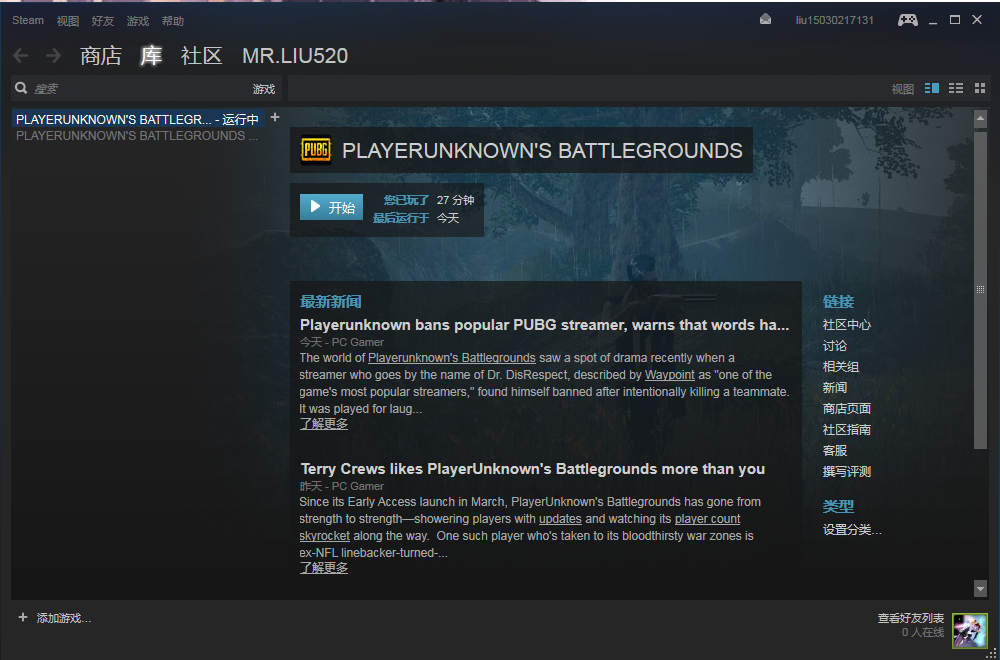
Task: Click the 昨天 - PC Gamer byline
Action: [x=342, y=487]
